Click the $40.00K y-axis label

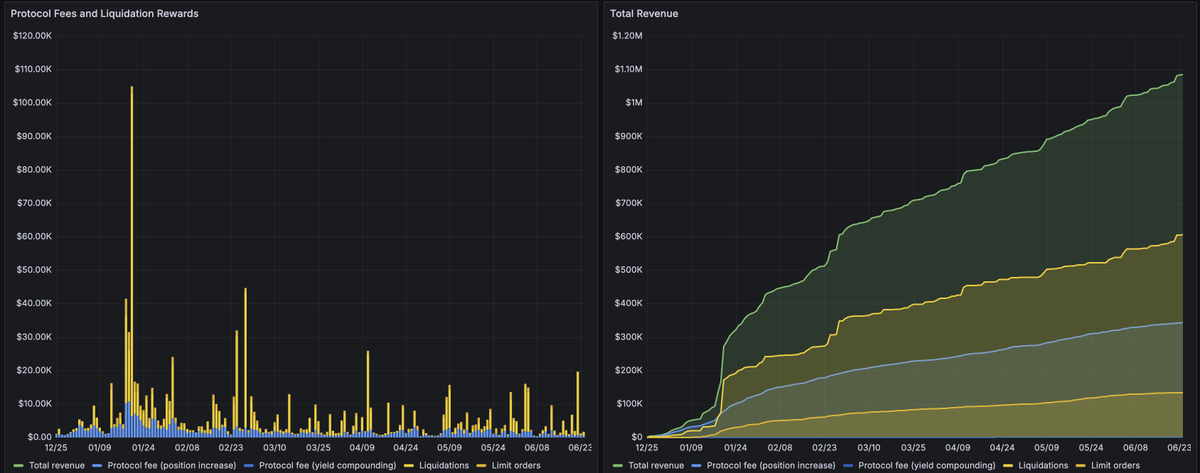(x=34, y=303)
